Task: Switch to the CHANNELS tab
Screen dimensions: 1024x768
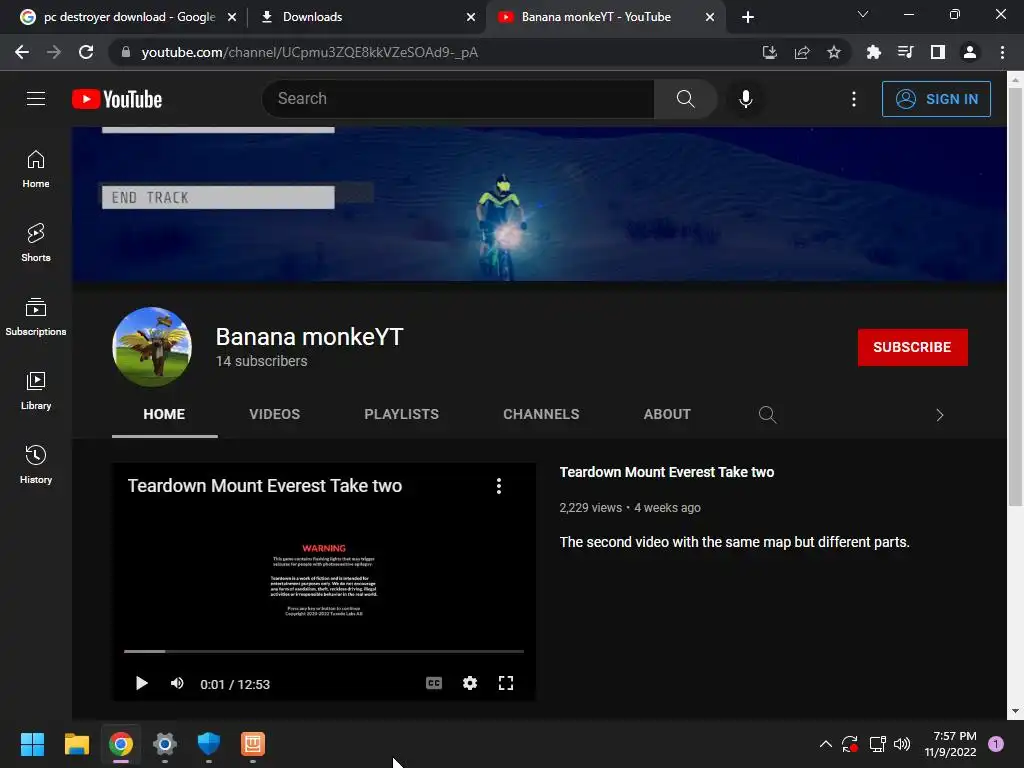Action: pyautogui.click(x=541, y=414)
